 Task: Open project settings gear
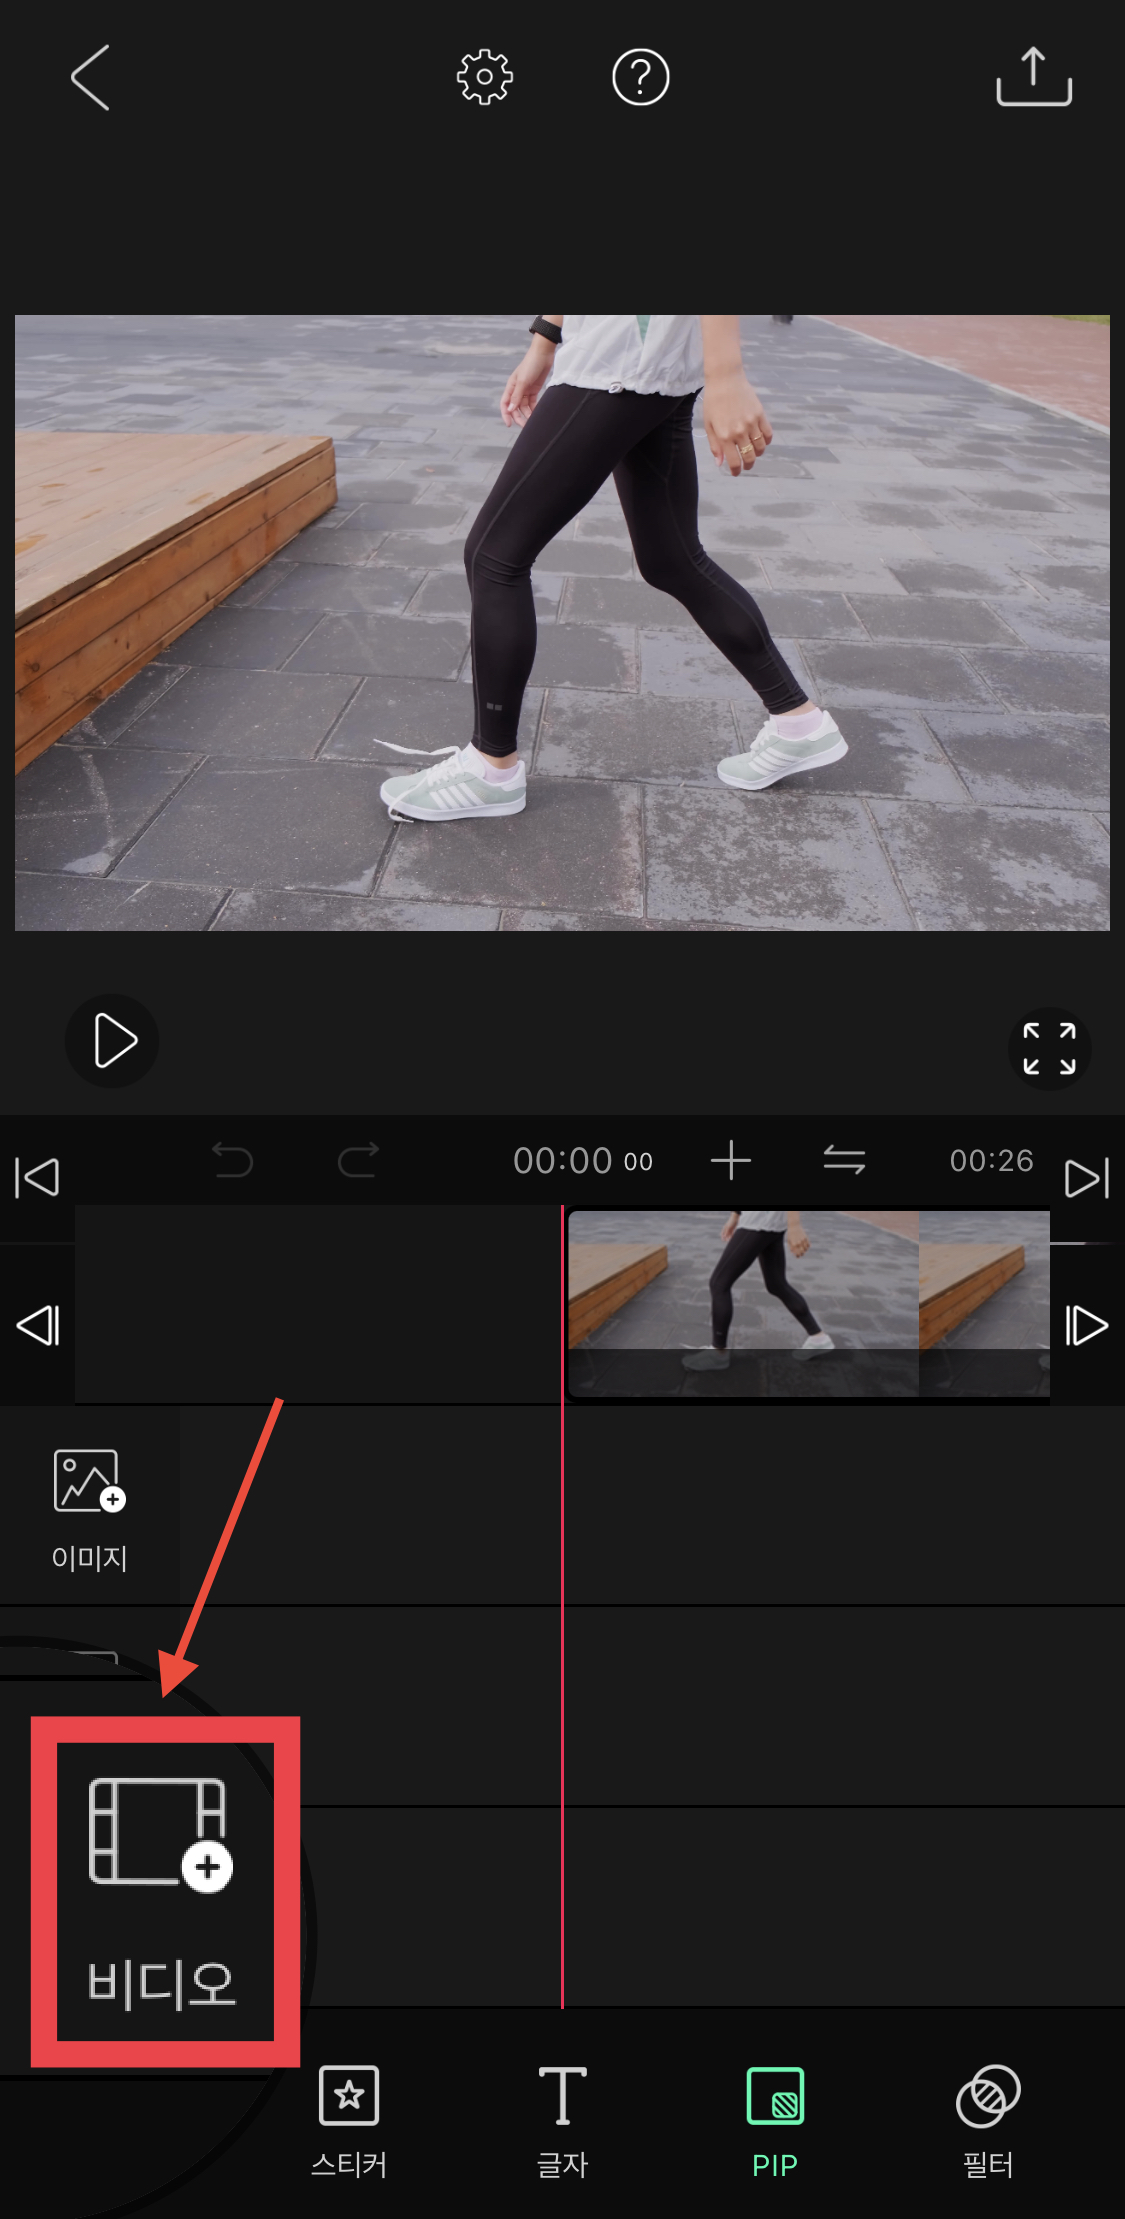(x=485, y=77)
